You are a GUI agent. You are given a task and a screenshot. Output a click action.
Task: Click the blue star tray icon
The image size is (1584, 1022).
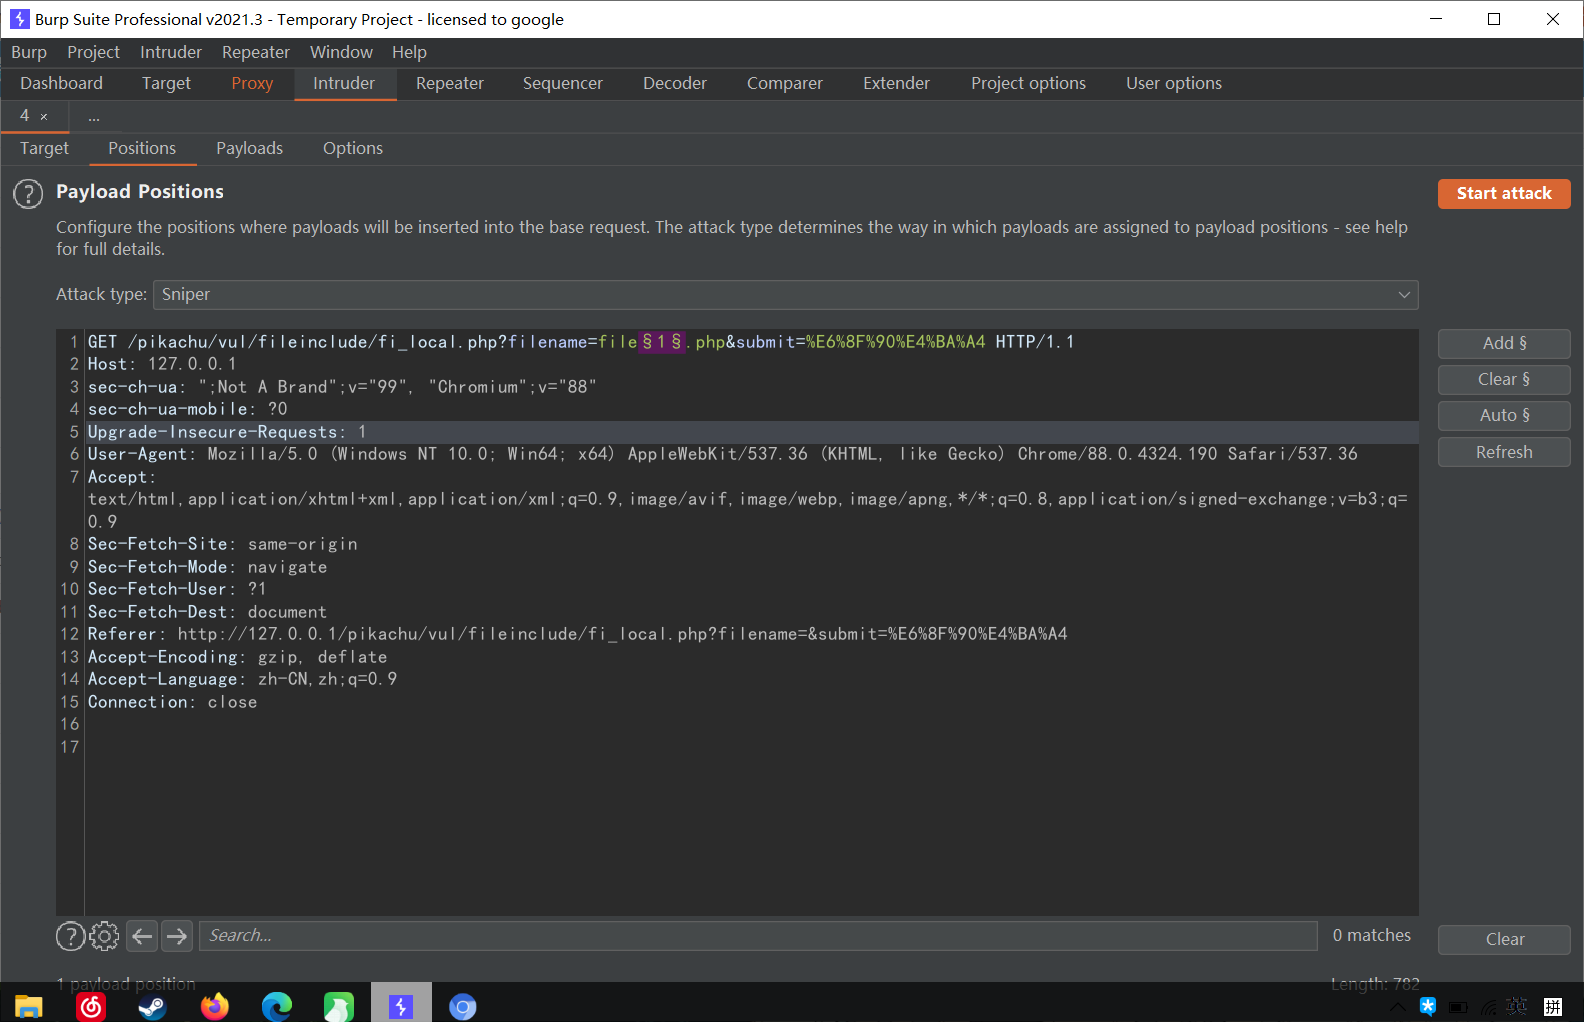point(1428,1006)
